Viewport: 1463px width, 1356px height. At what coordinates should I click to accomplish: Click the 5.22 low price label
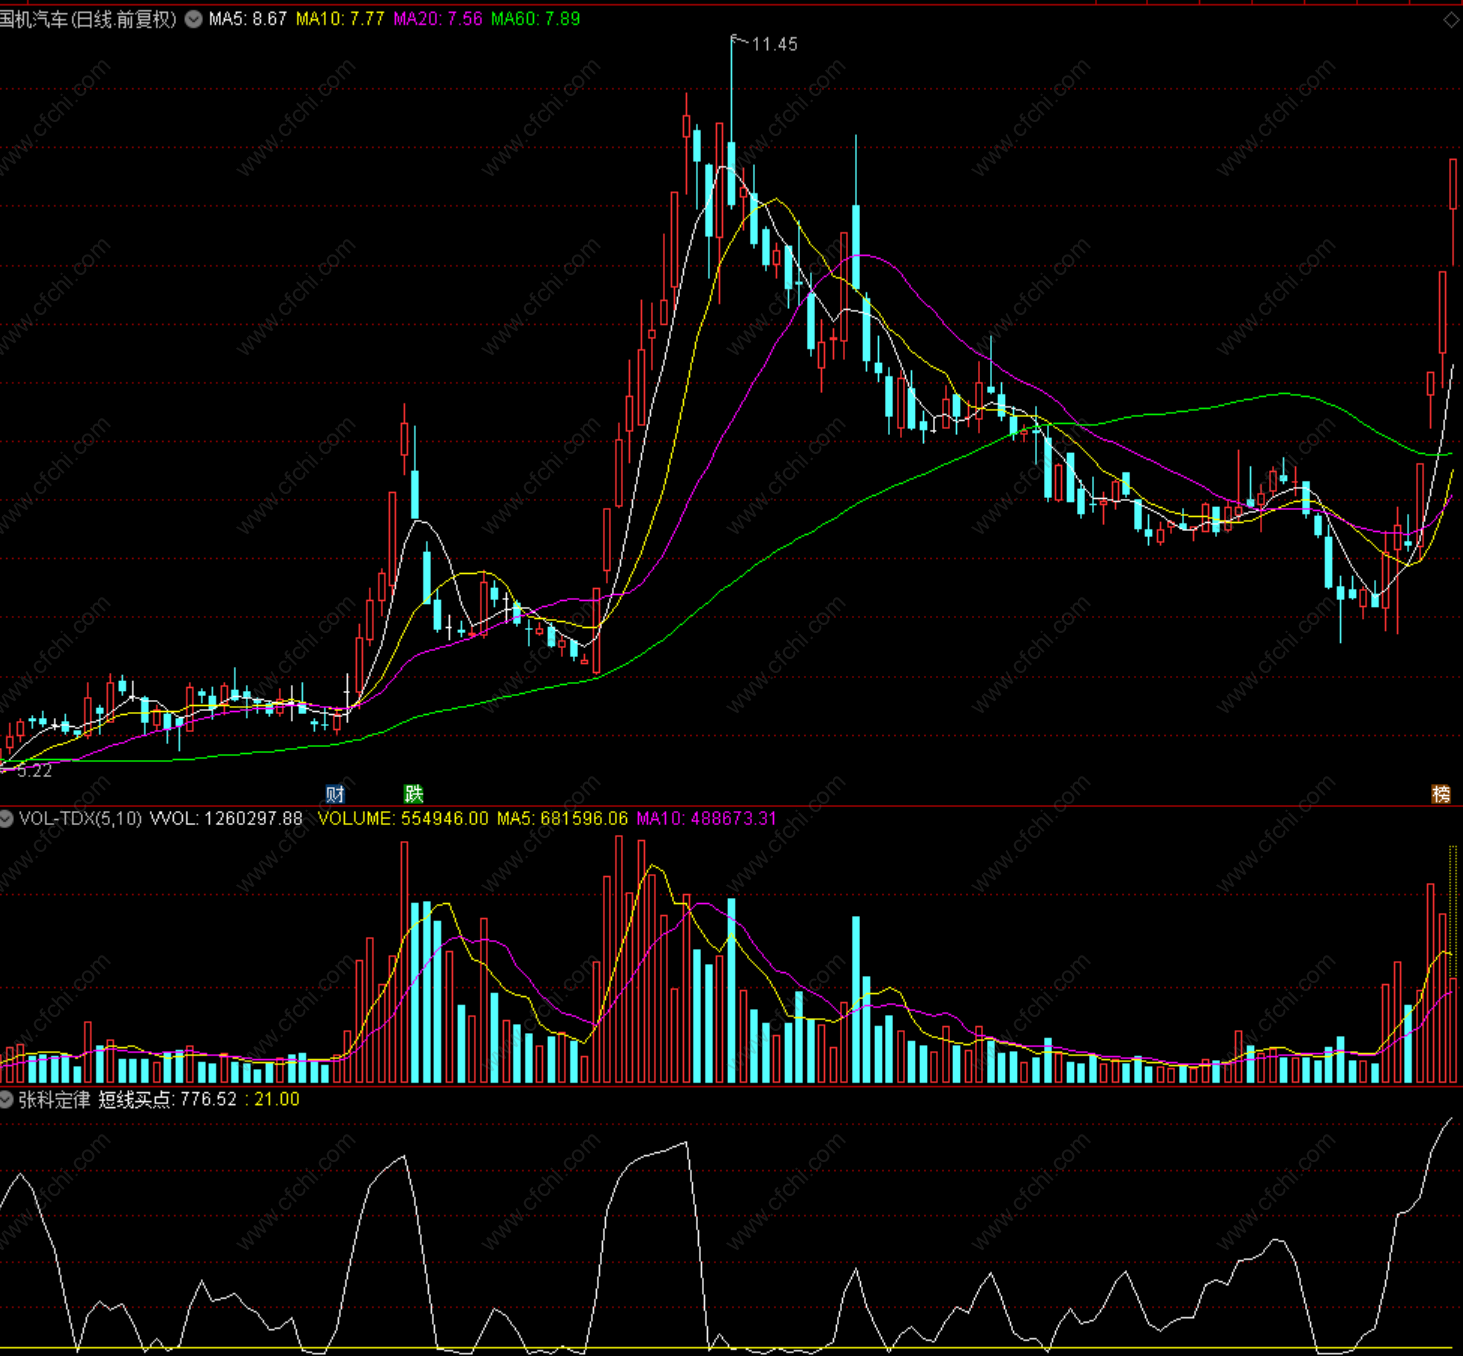pos(34,771)
